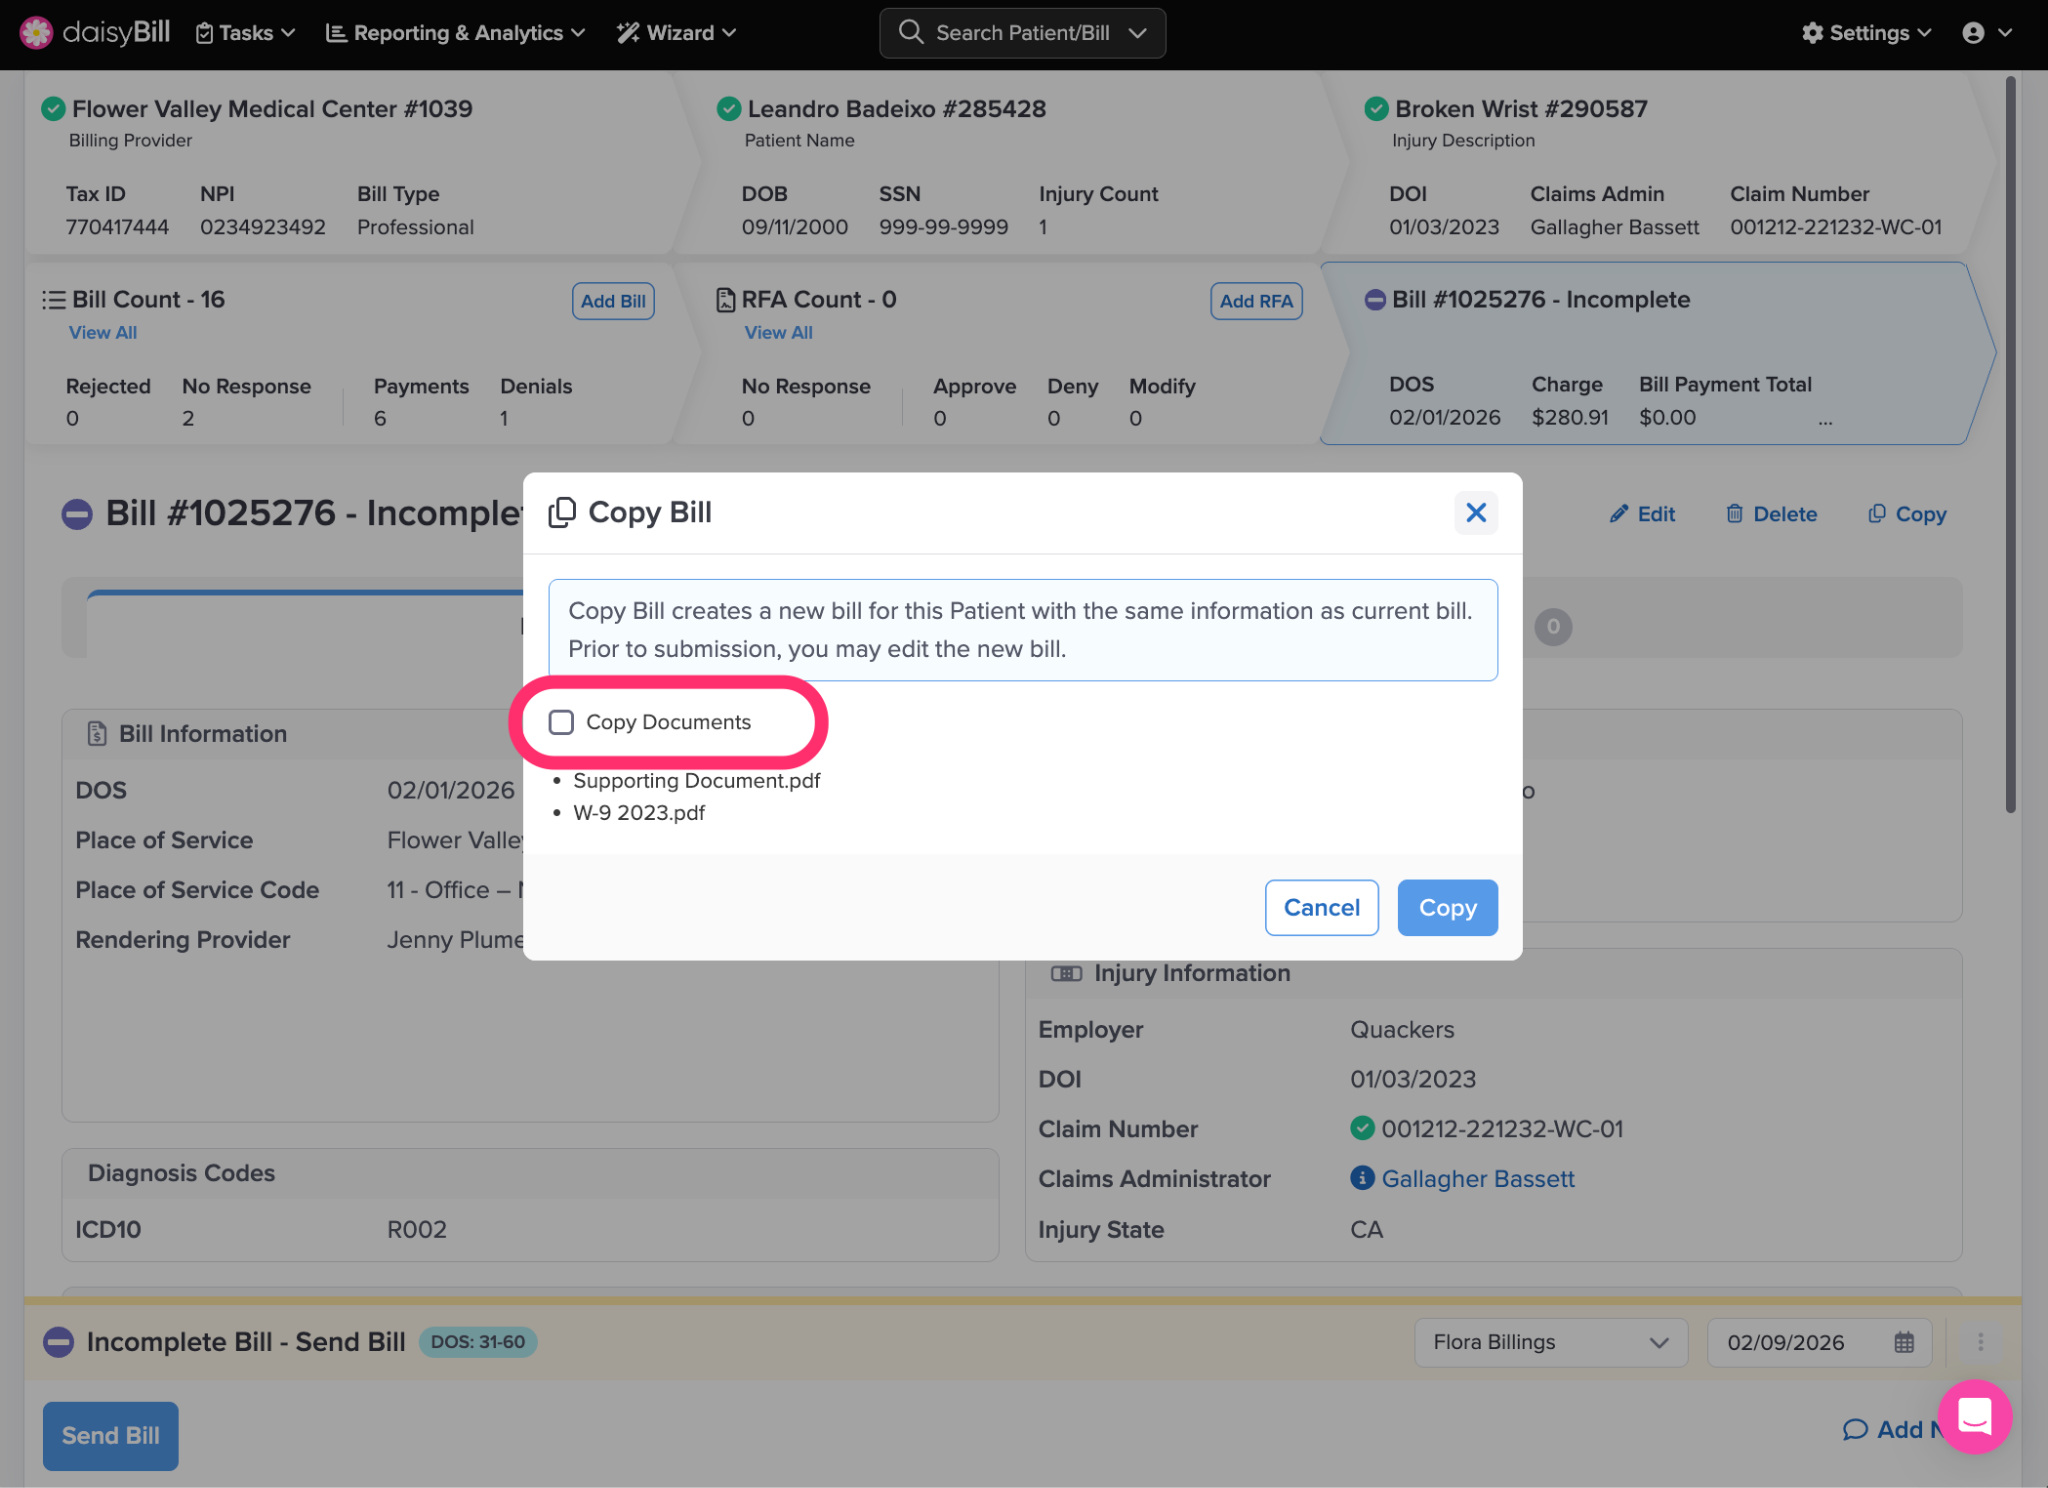
Task: Click the Search Patient/Bill input field
Action: (x=1021, y=33)
